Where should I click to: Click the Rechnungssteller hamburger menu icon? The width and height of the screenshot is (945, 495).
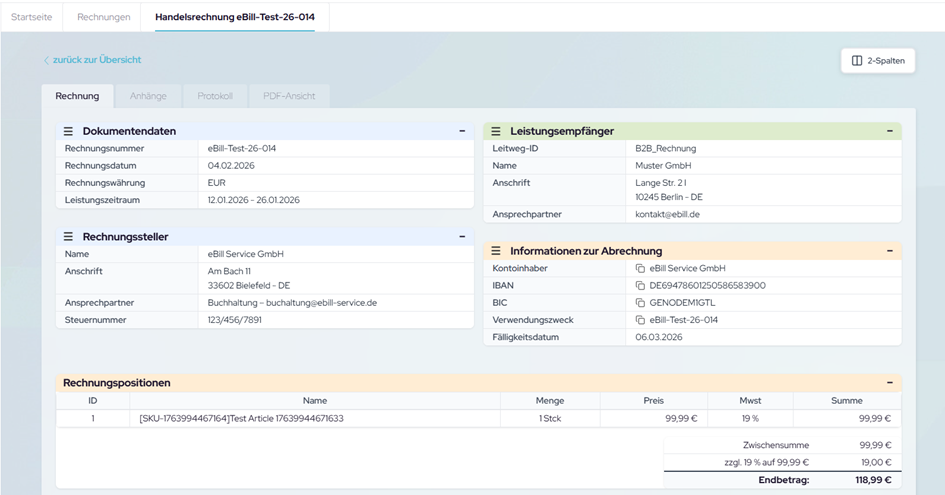click(69, 236)
